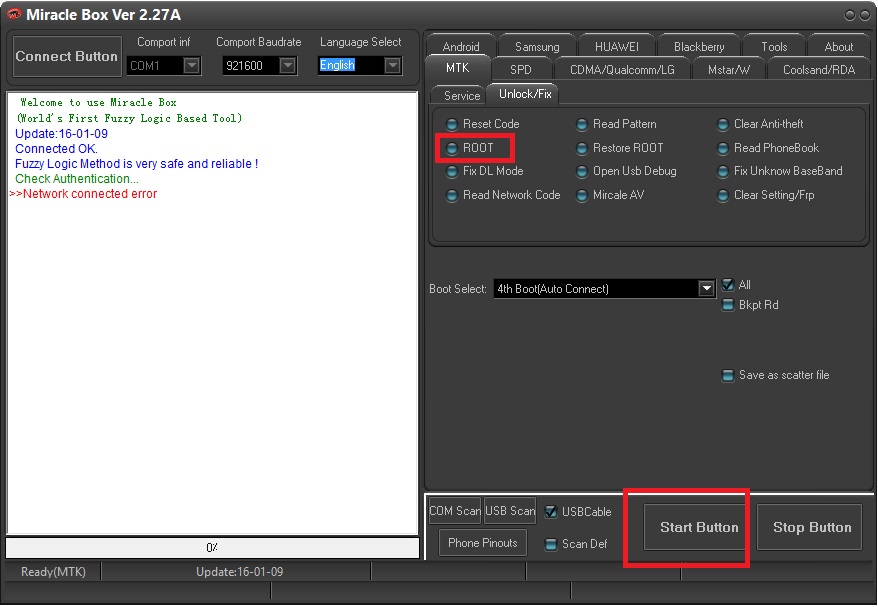This screenshot has height=607, width=878.
Task: Click the COM Scan button
Action: [455, 511]
